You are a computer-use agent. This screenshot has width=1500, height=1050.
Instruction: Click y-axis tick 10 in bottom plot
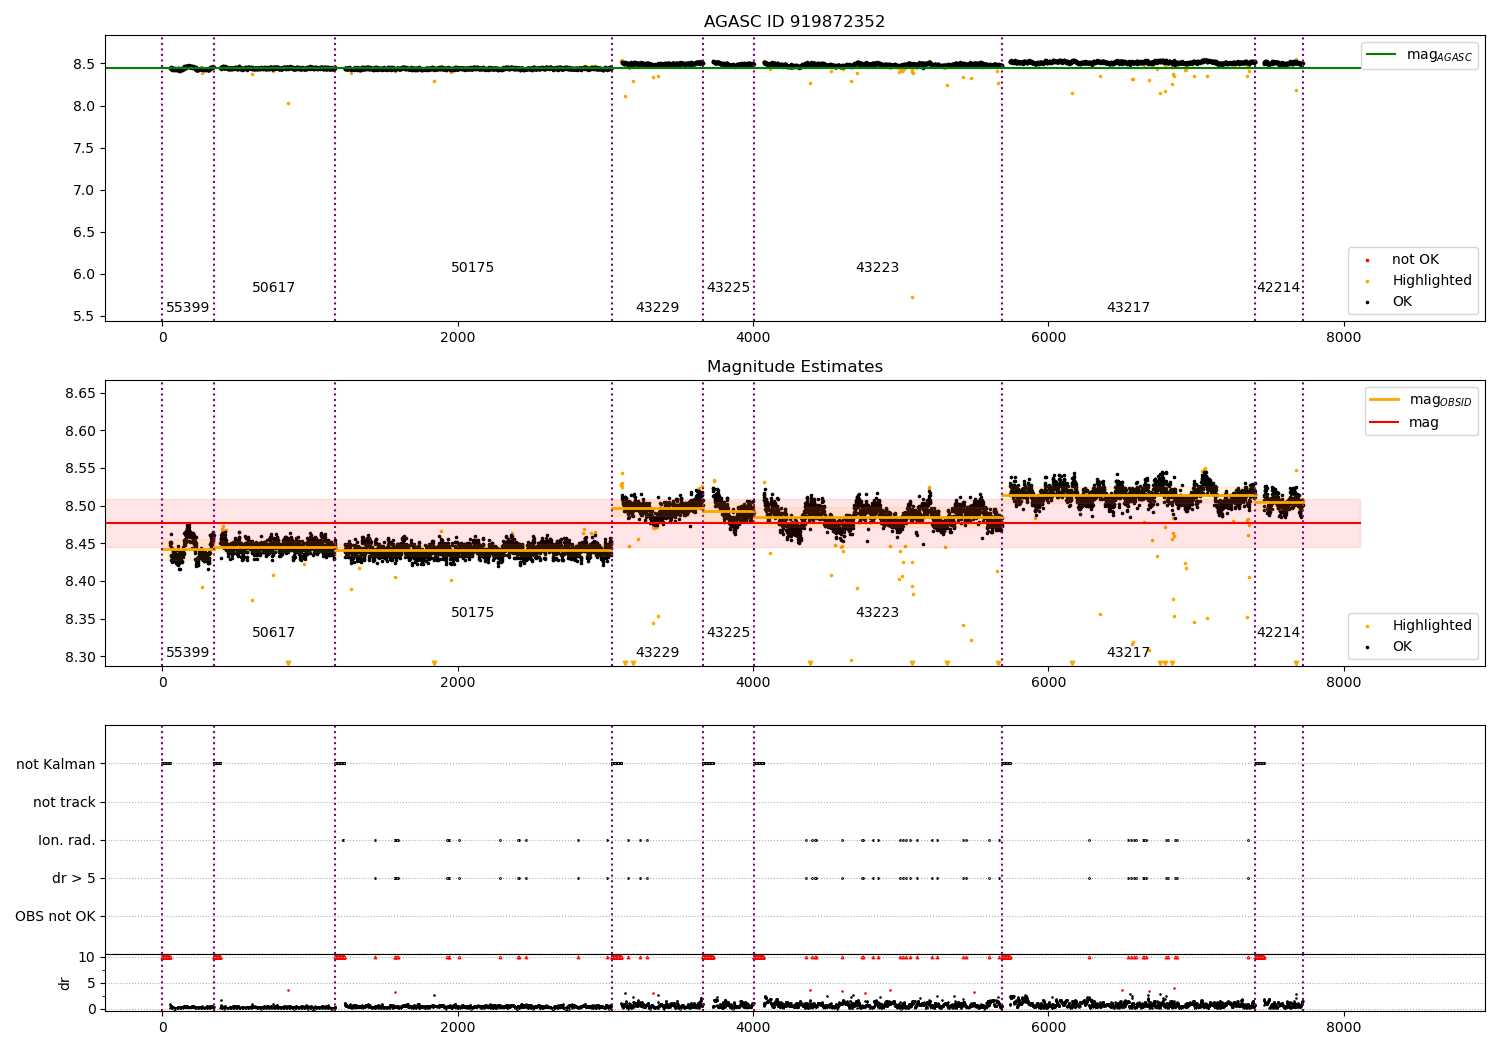pyautogui.click(x=87, y=957)
